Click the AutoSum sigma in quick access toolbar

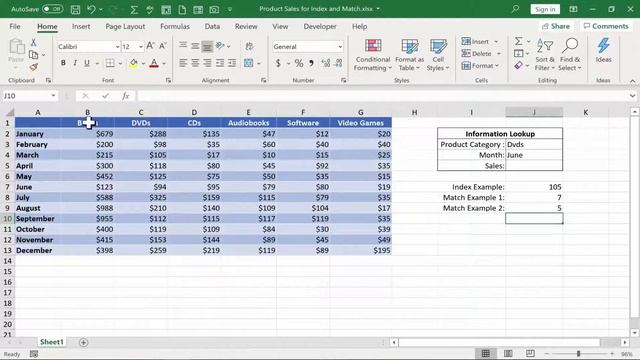pyautogui.click(x=134, y=9)
